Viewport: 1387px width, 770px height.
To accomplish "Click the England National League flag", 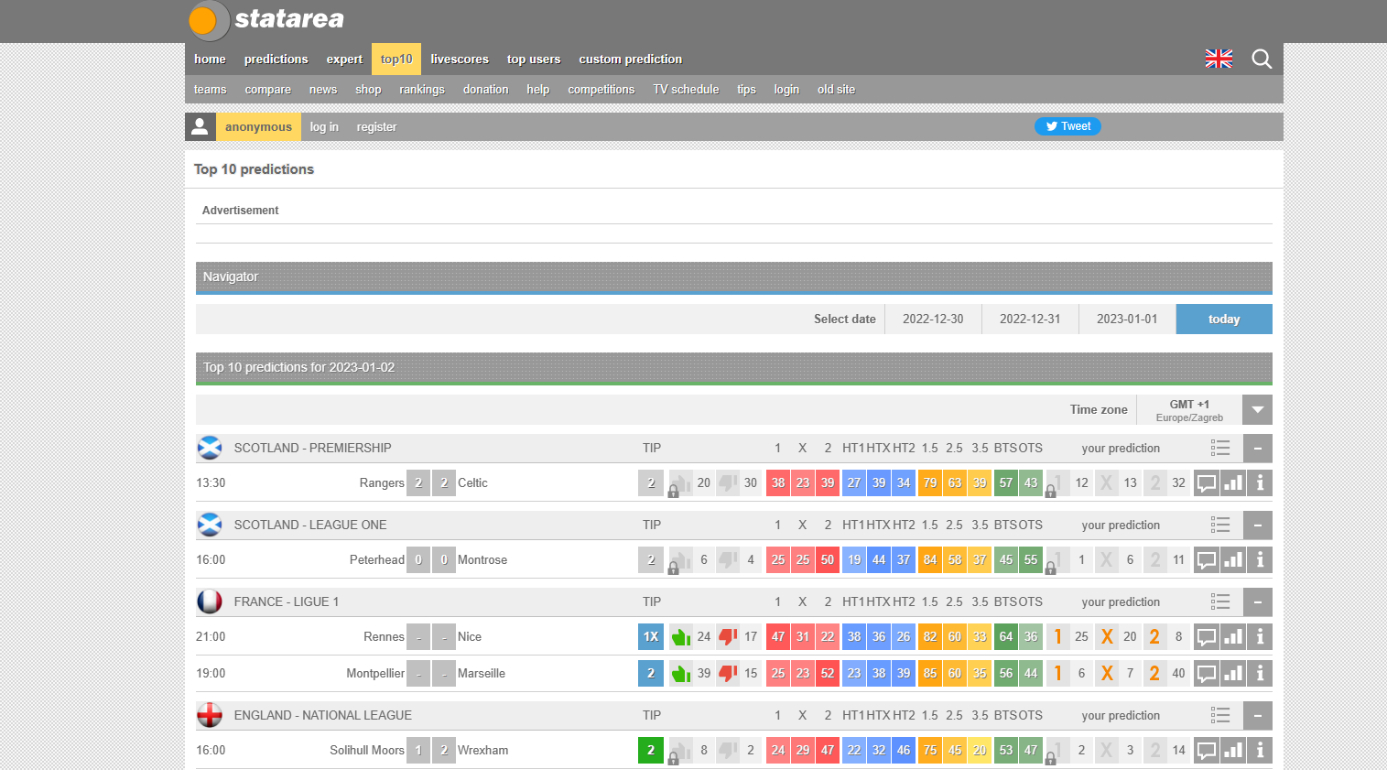I will coord(210,715).
